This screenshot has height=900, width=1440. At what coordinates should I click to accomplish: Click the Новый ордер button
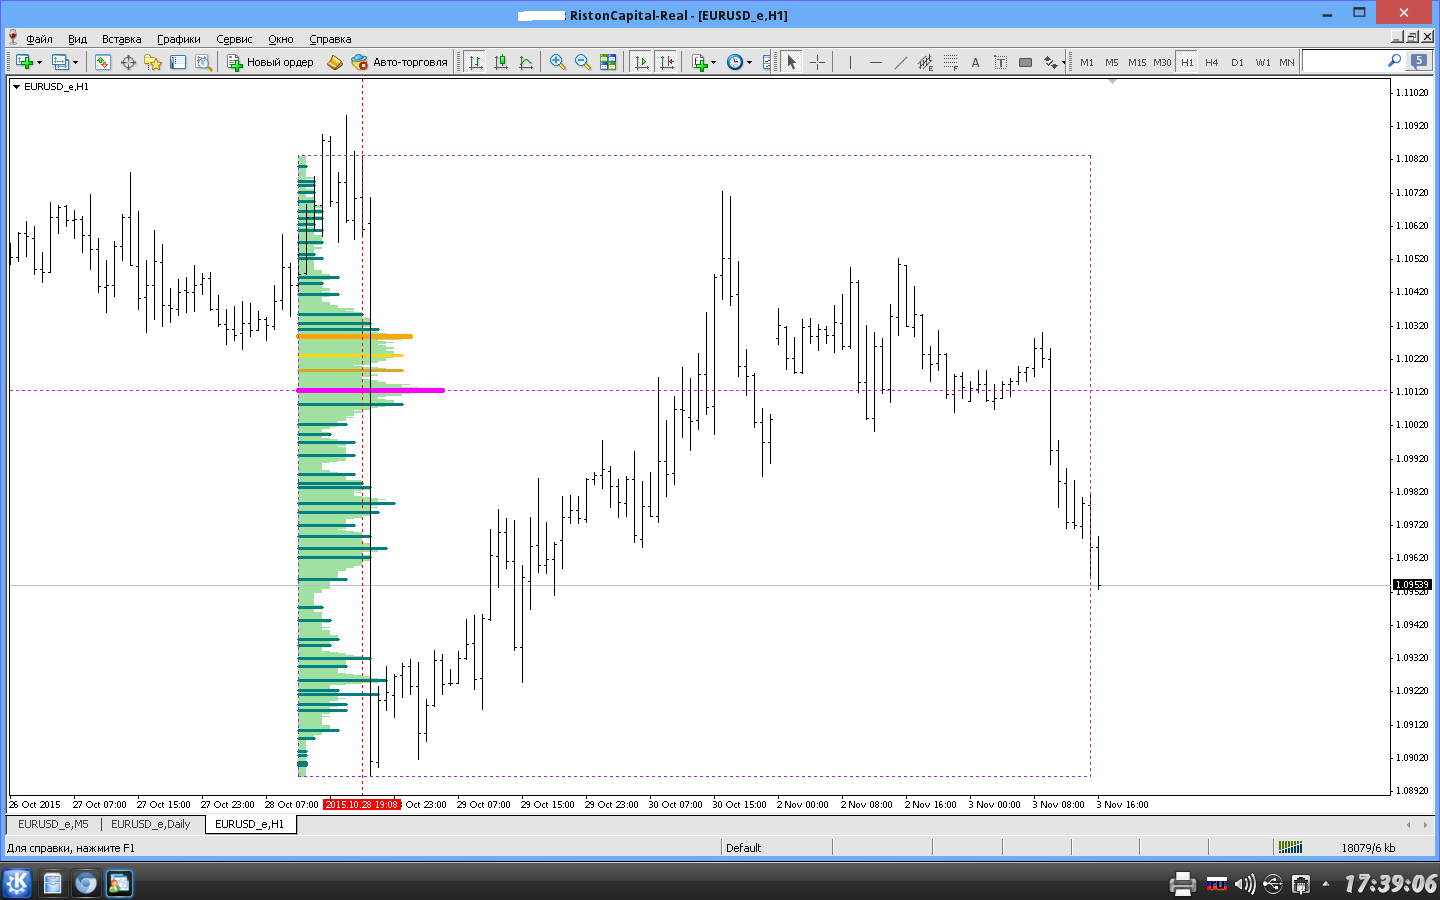click(271, 62)
